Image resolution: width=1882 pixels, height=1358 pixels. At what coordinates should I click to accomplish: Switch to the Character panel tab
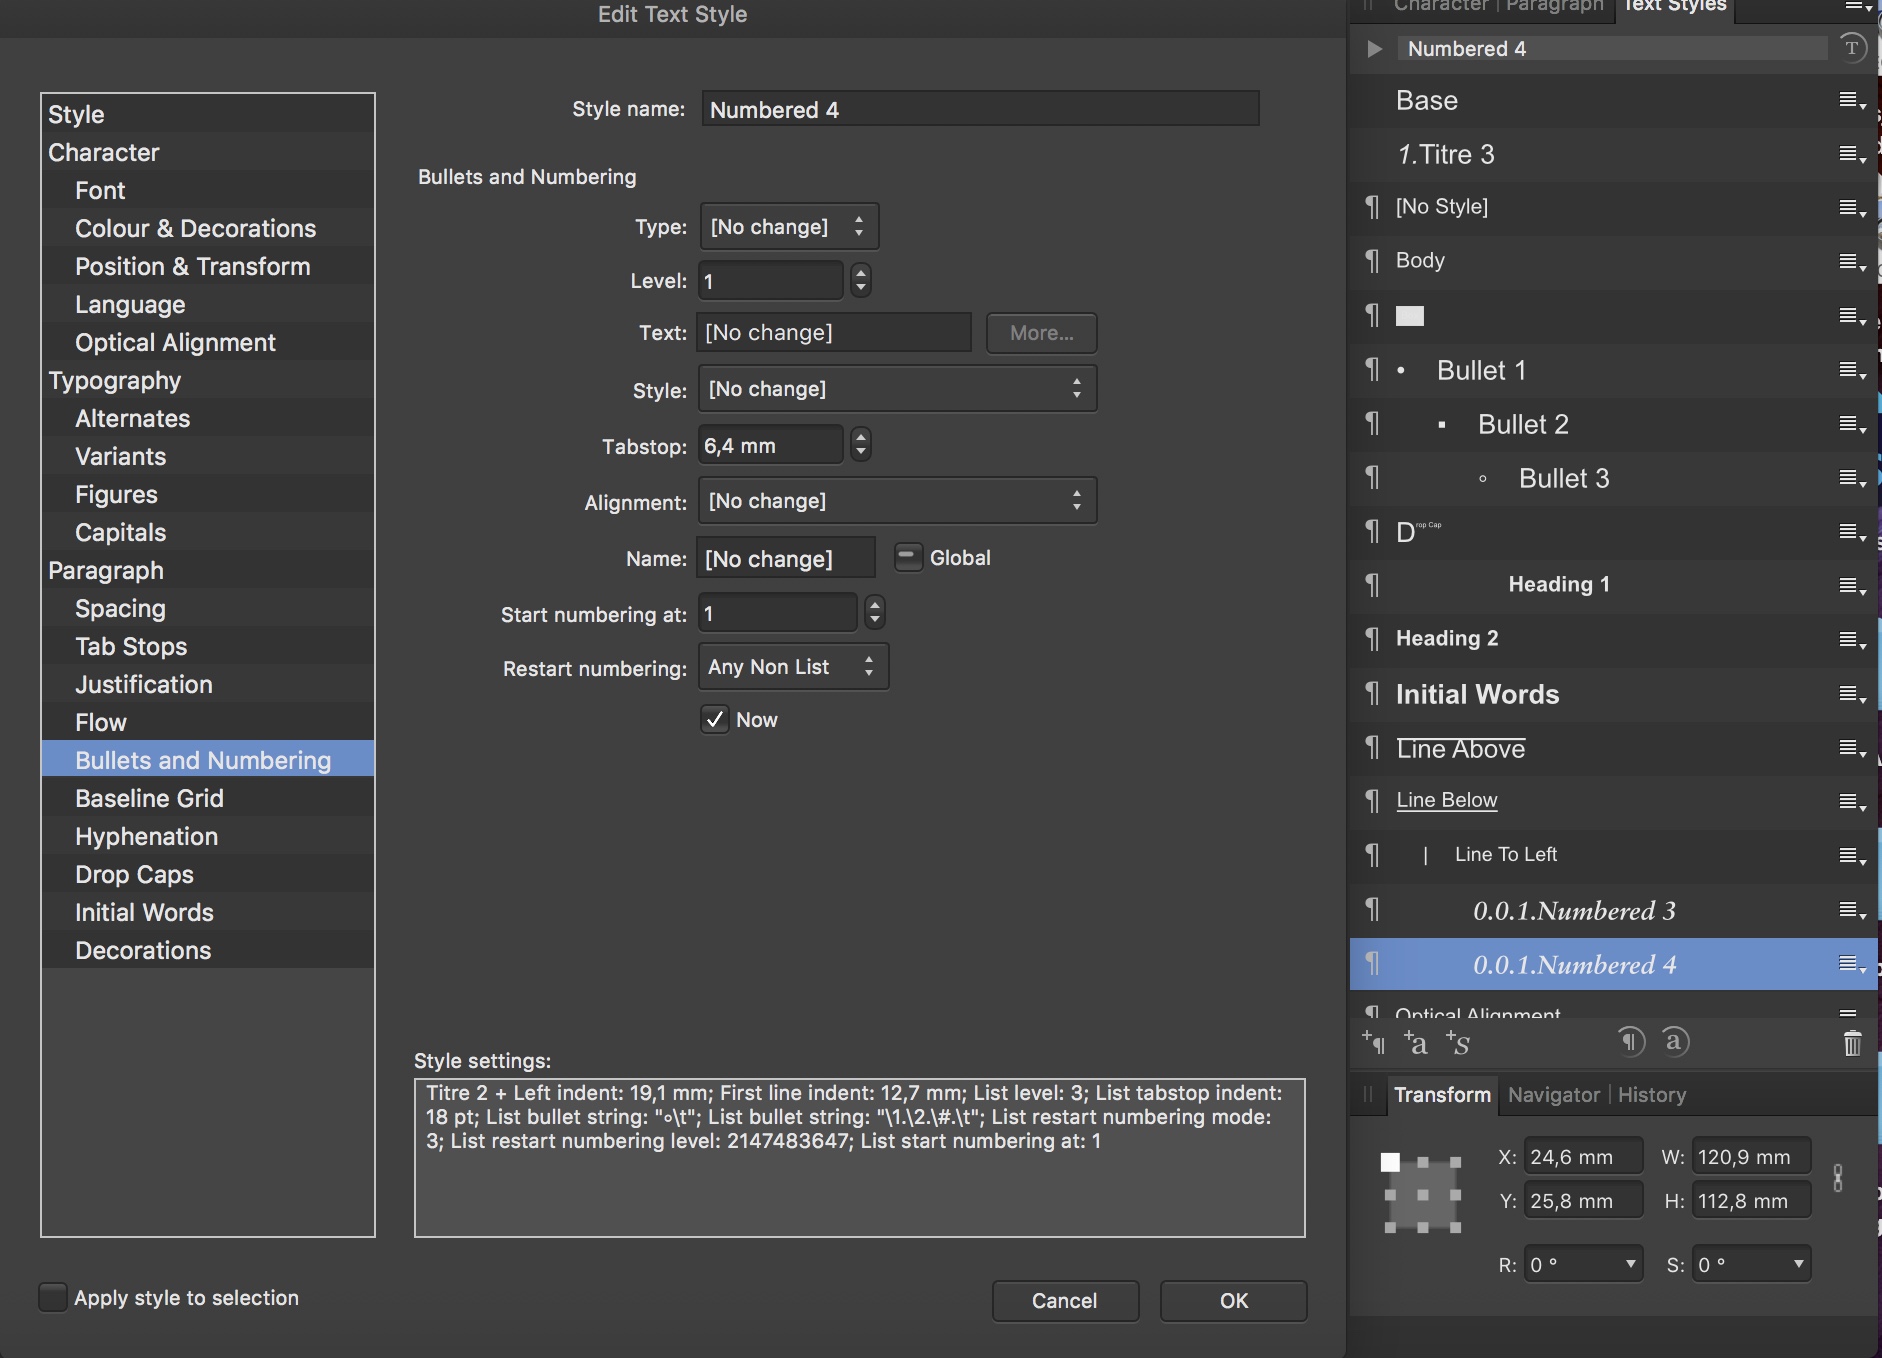point(1441,6)
